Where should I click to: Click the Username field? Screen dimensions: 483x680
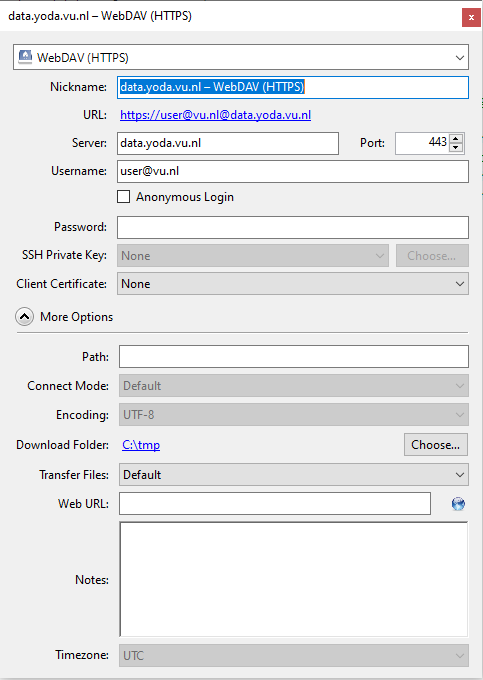(293, 171)
